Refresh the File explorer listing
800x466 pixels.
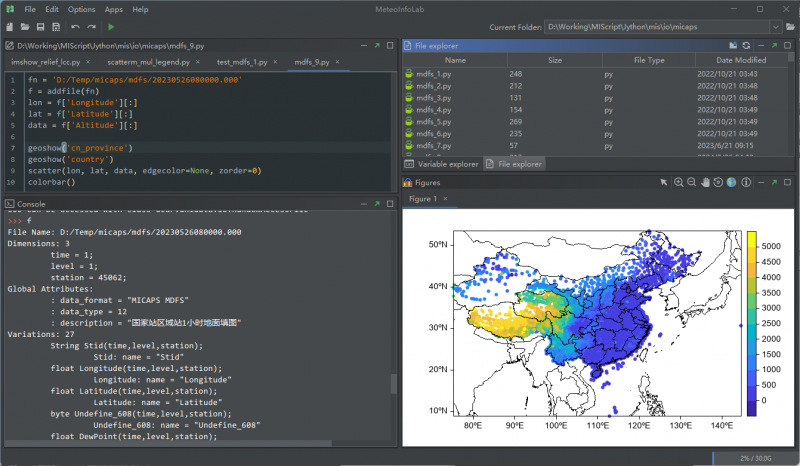click(x=746, y=45)
